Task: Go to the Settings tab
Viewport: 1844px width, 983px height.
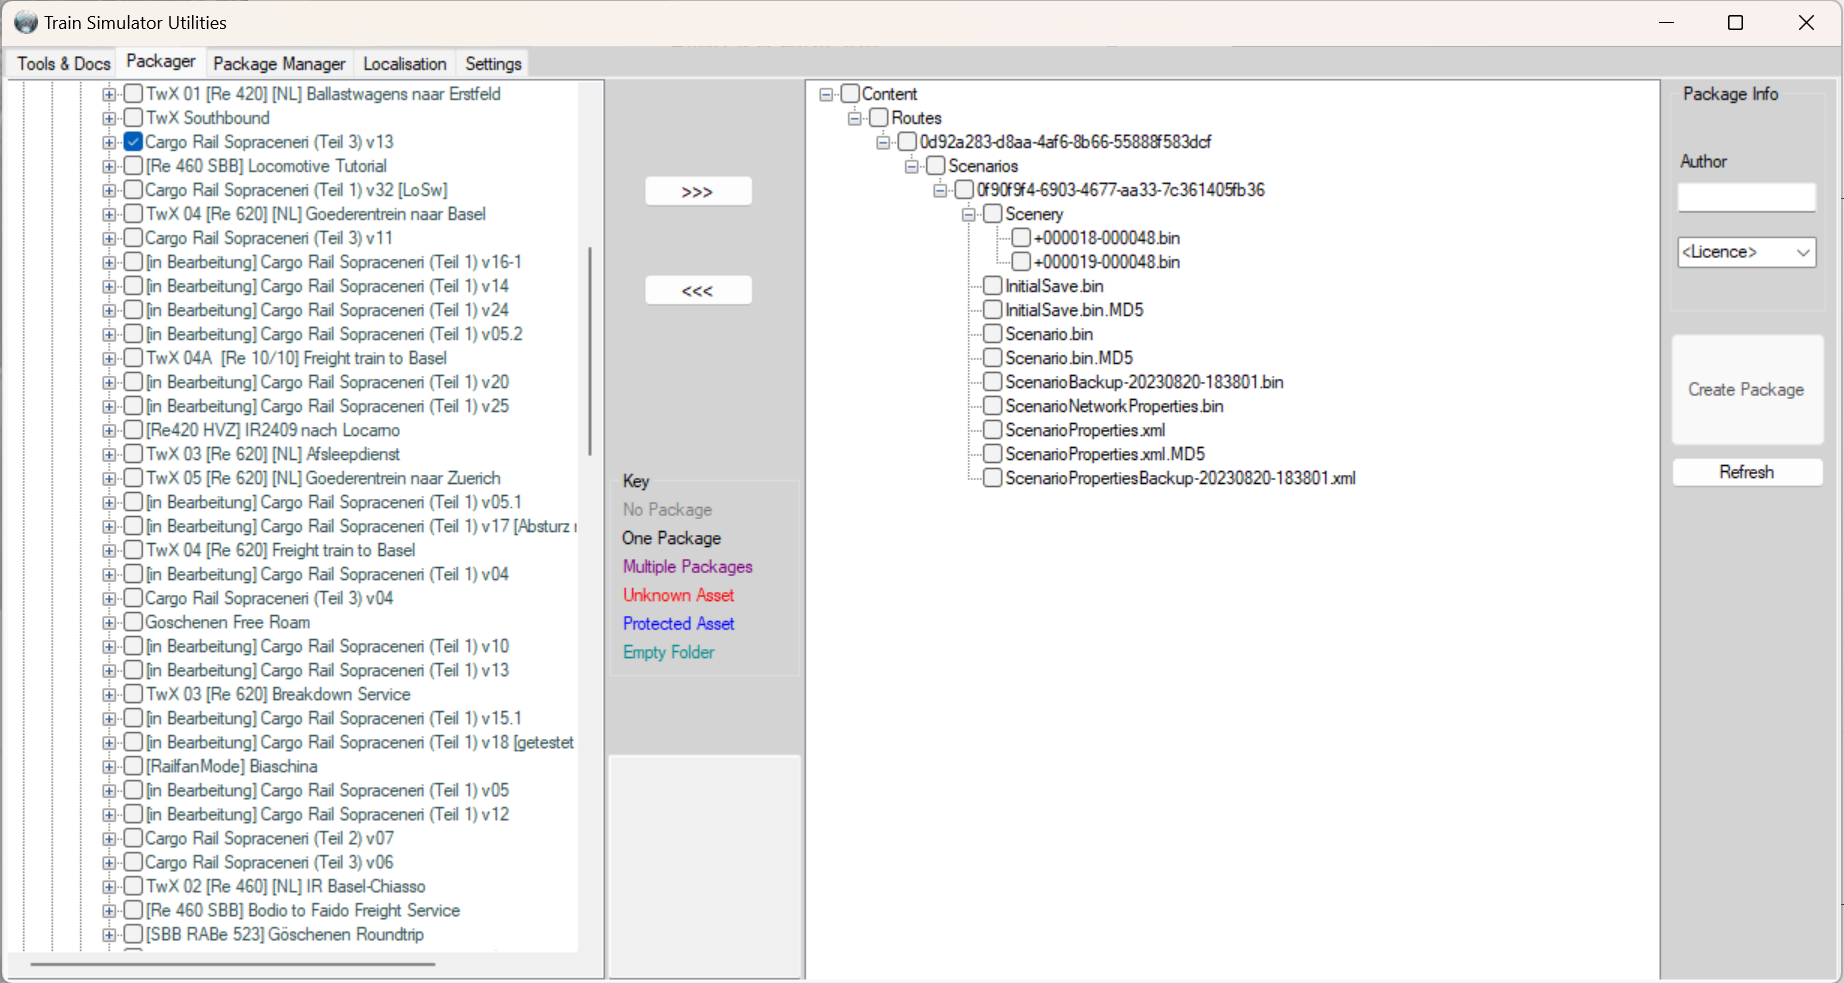Action: pyautogui.click(x=493, y=64)
